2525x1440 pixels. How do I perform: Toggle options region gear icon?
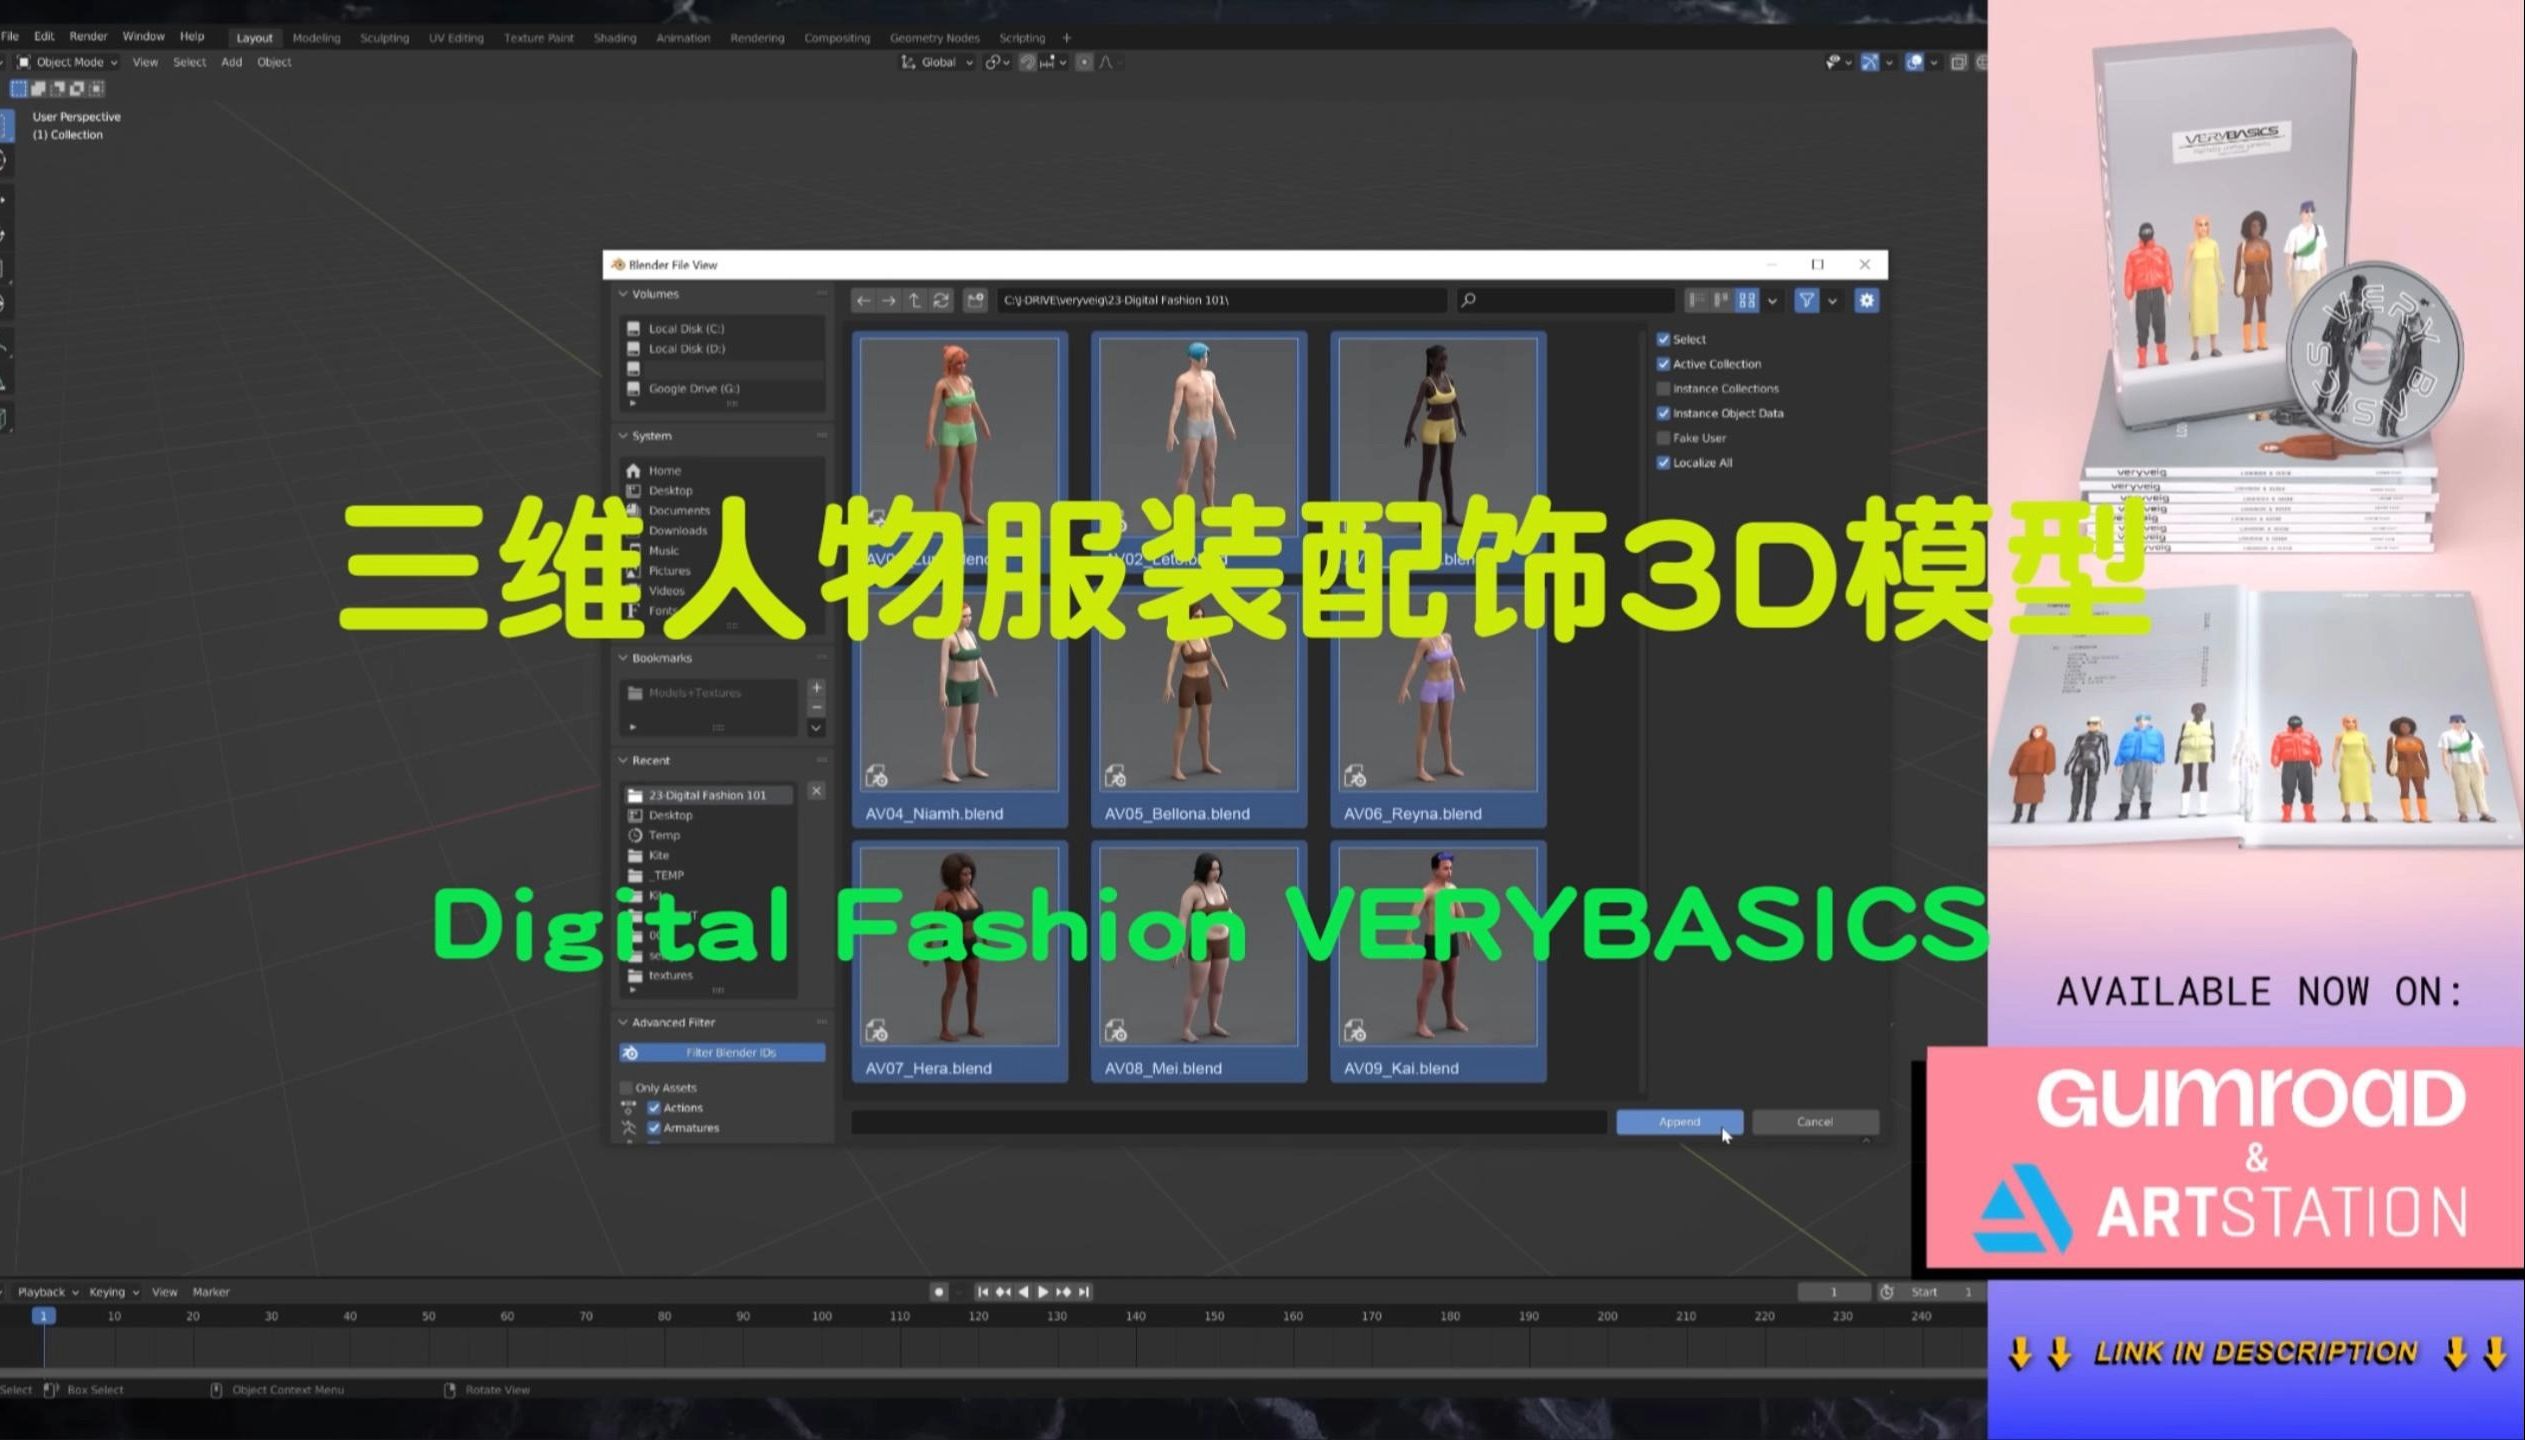click(1866, 300)
